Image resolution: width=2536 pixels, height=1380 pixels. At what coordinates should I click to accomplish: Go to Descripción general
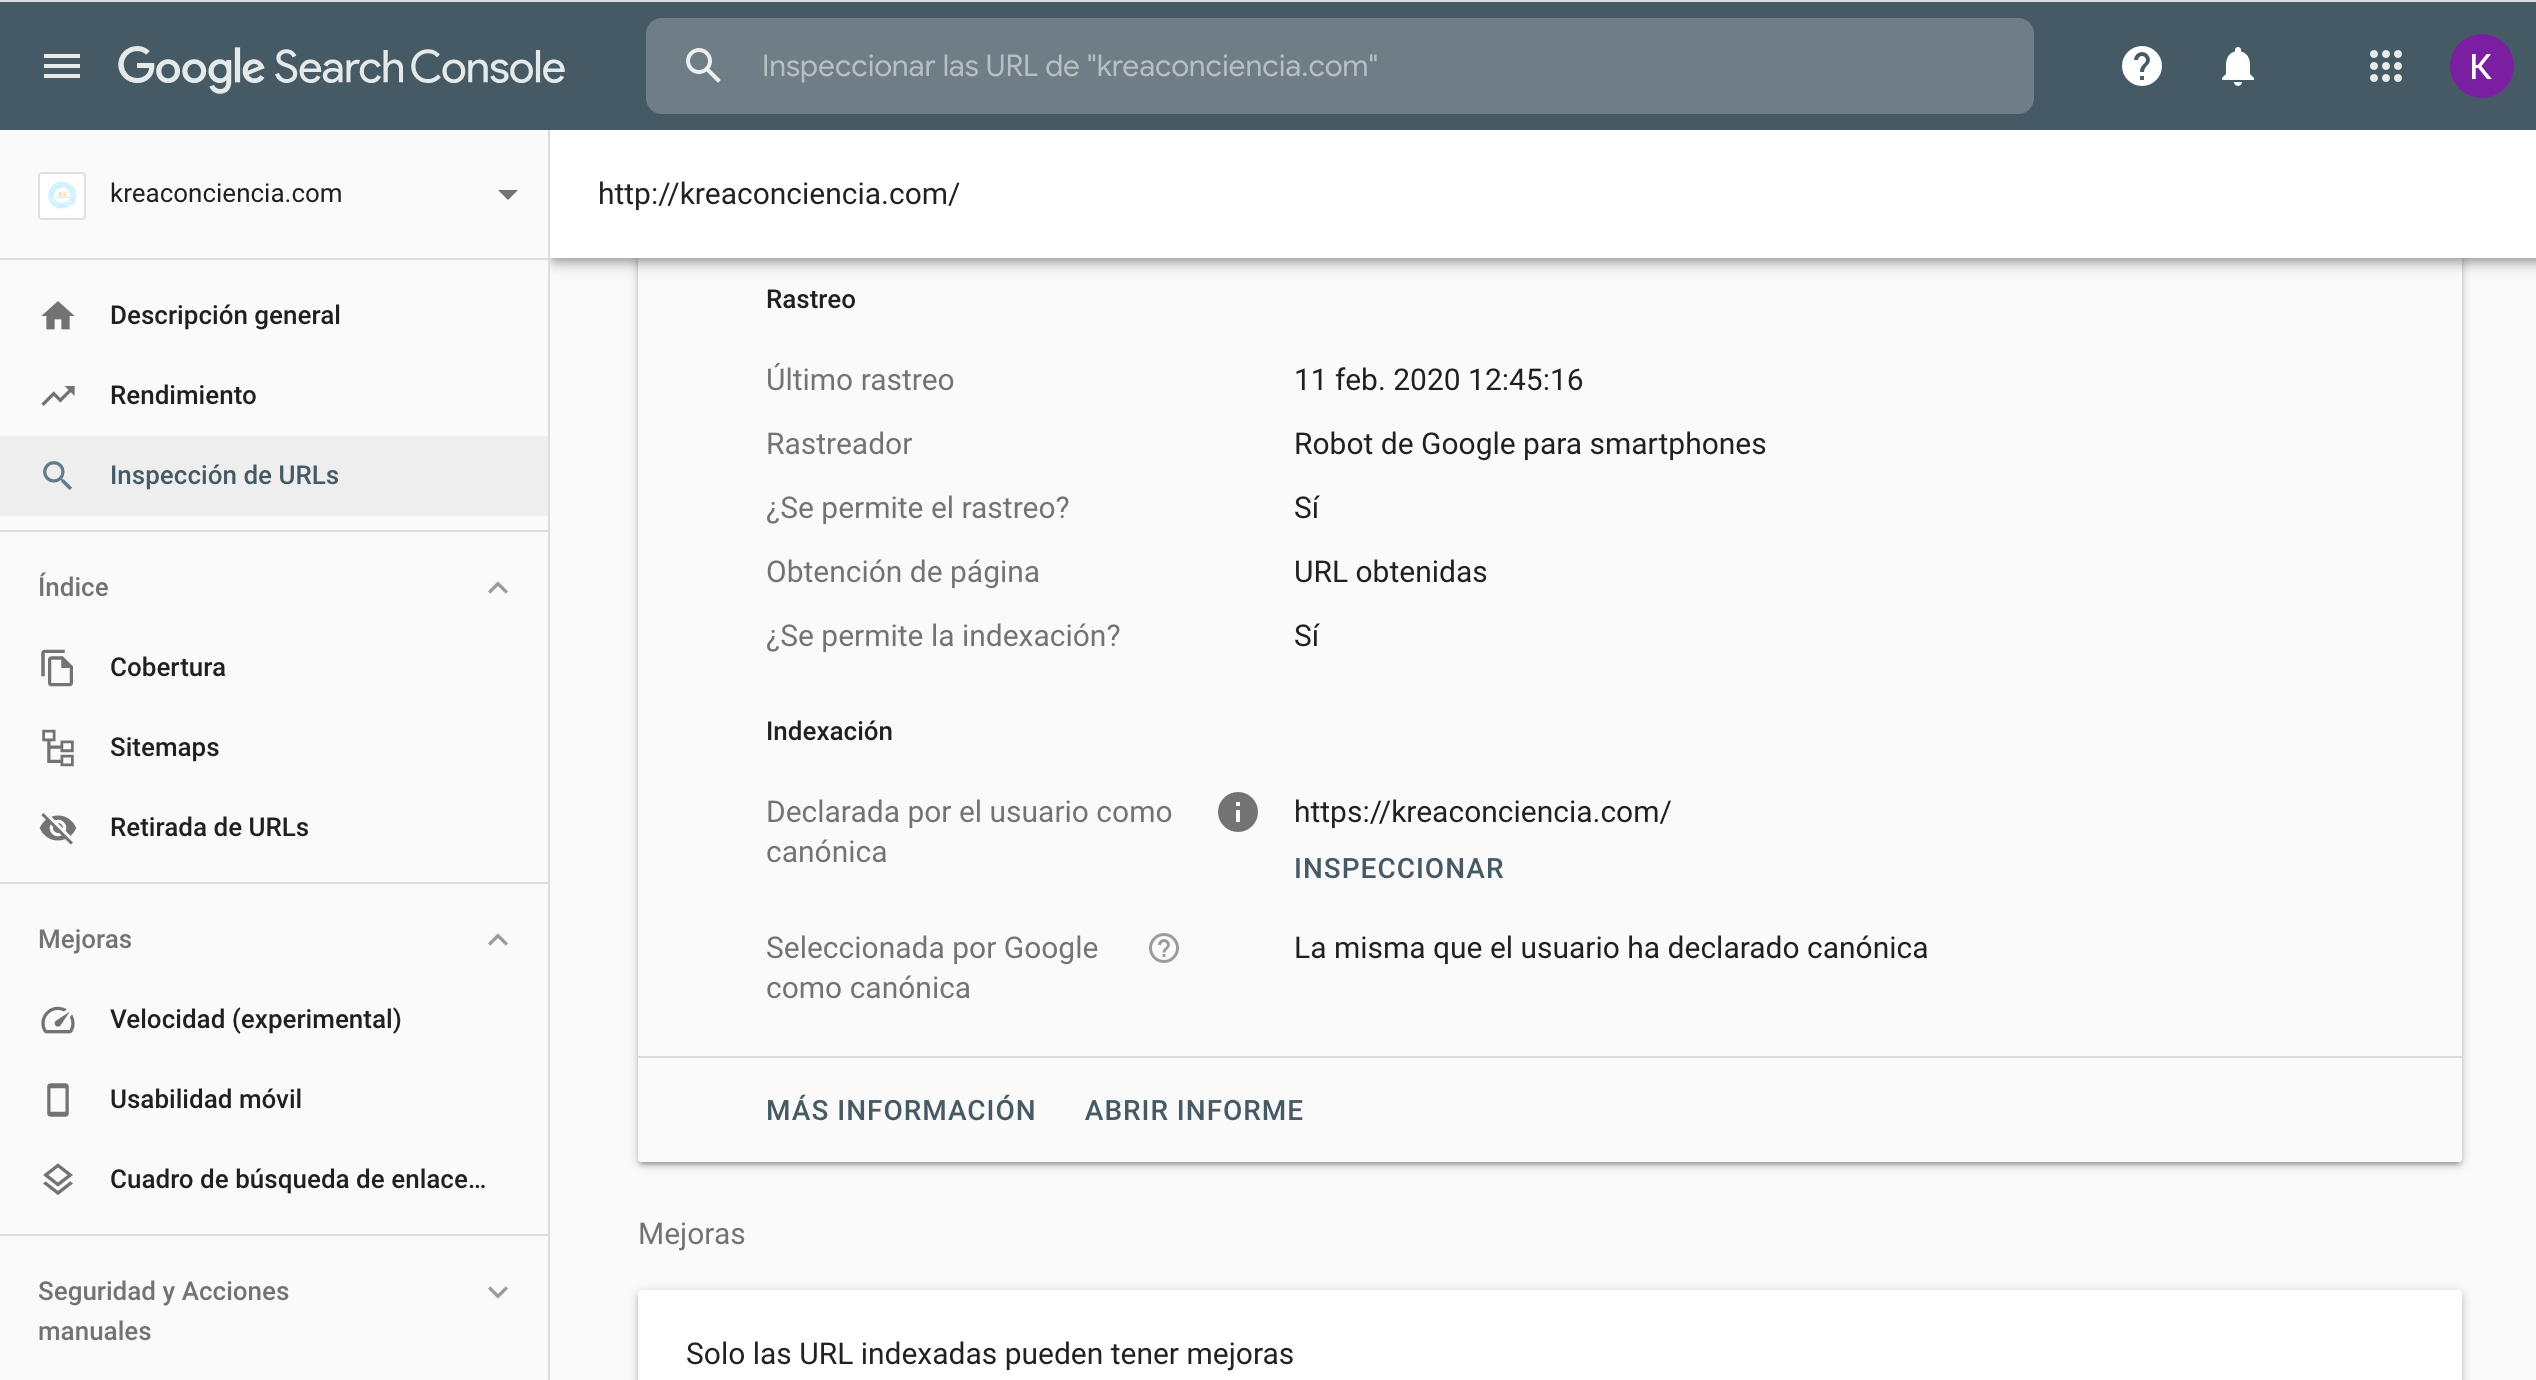(274, 315)
